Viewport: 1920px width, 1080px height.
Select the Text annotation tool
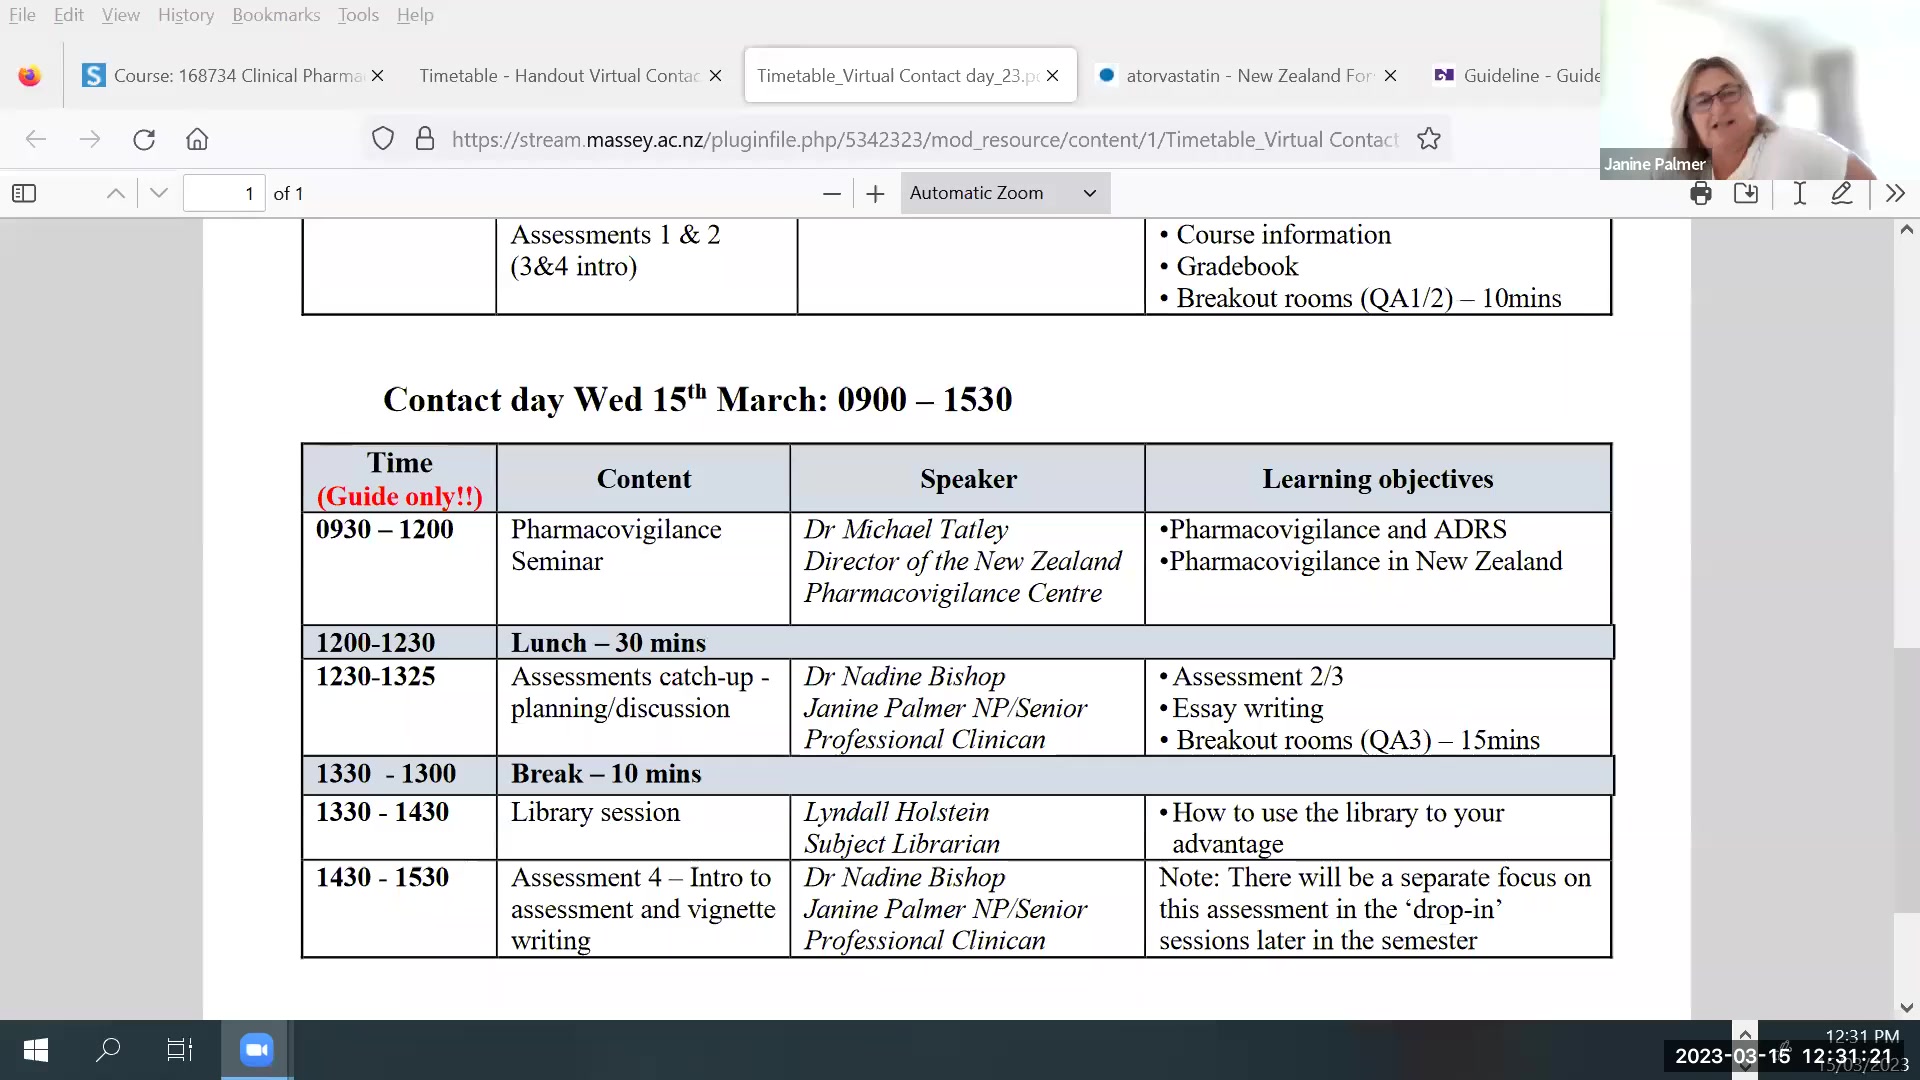coord(1799,193)
